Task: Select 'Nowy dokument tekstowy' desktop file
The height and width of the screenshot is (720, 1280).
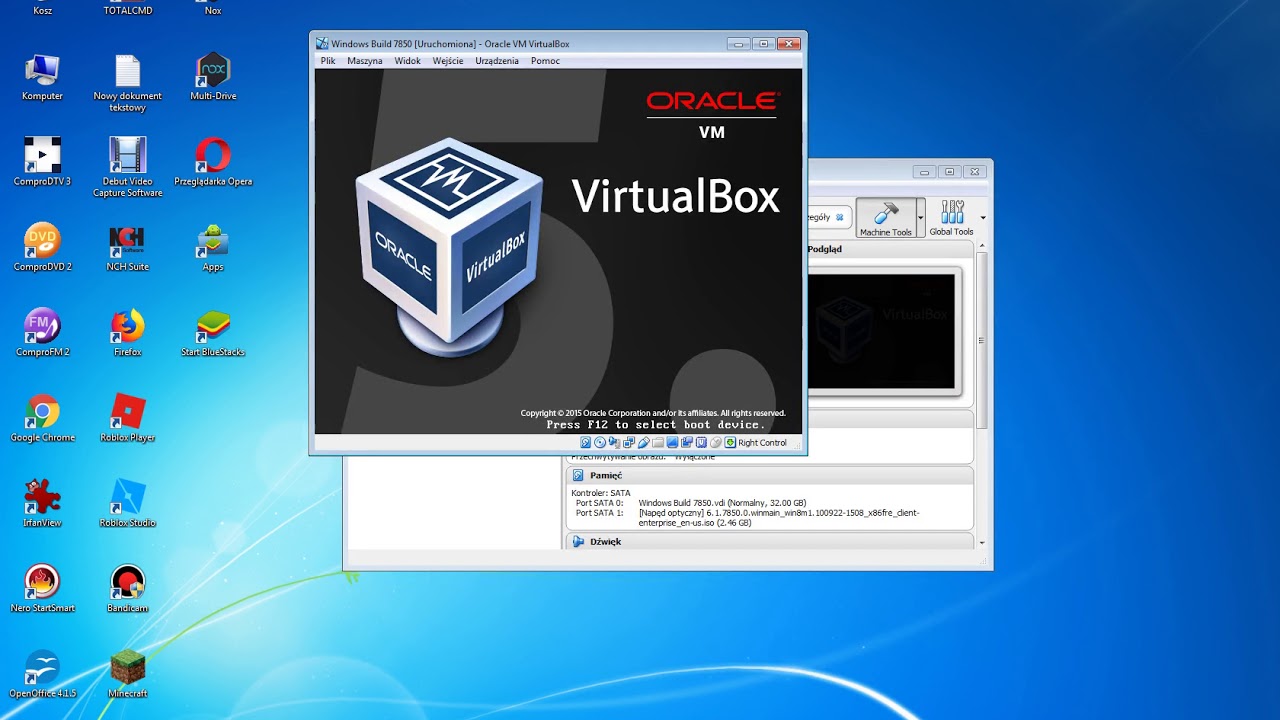Action: pos(127,83)
